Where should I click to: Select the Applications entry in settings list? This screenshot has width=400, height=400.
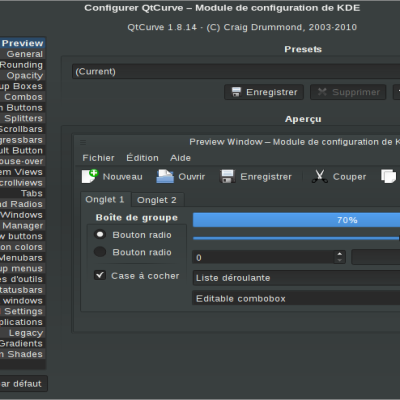click(x=22, y=322)
